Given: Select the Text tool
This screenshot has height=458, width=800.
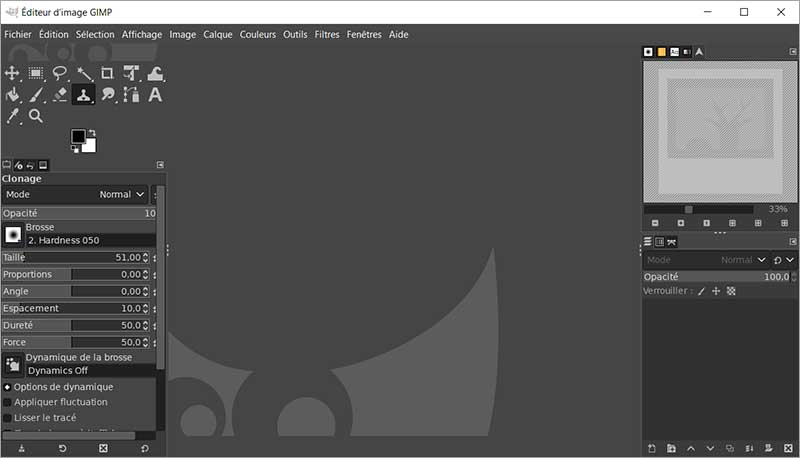Looking at the screenshot, I should tap(155, 95).
